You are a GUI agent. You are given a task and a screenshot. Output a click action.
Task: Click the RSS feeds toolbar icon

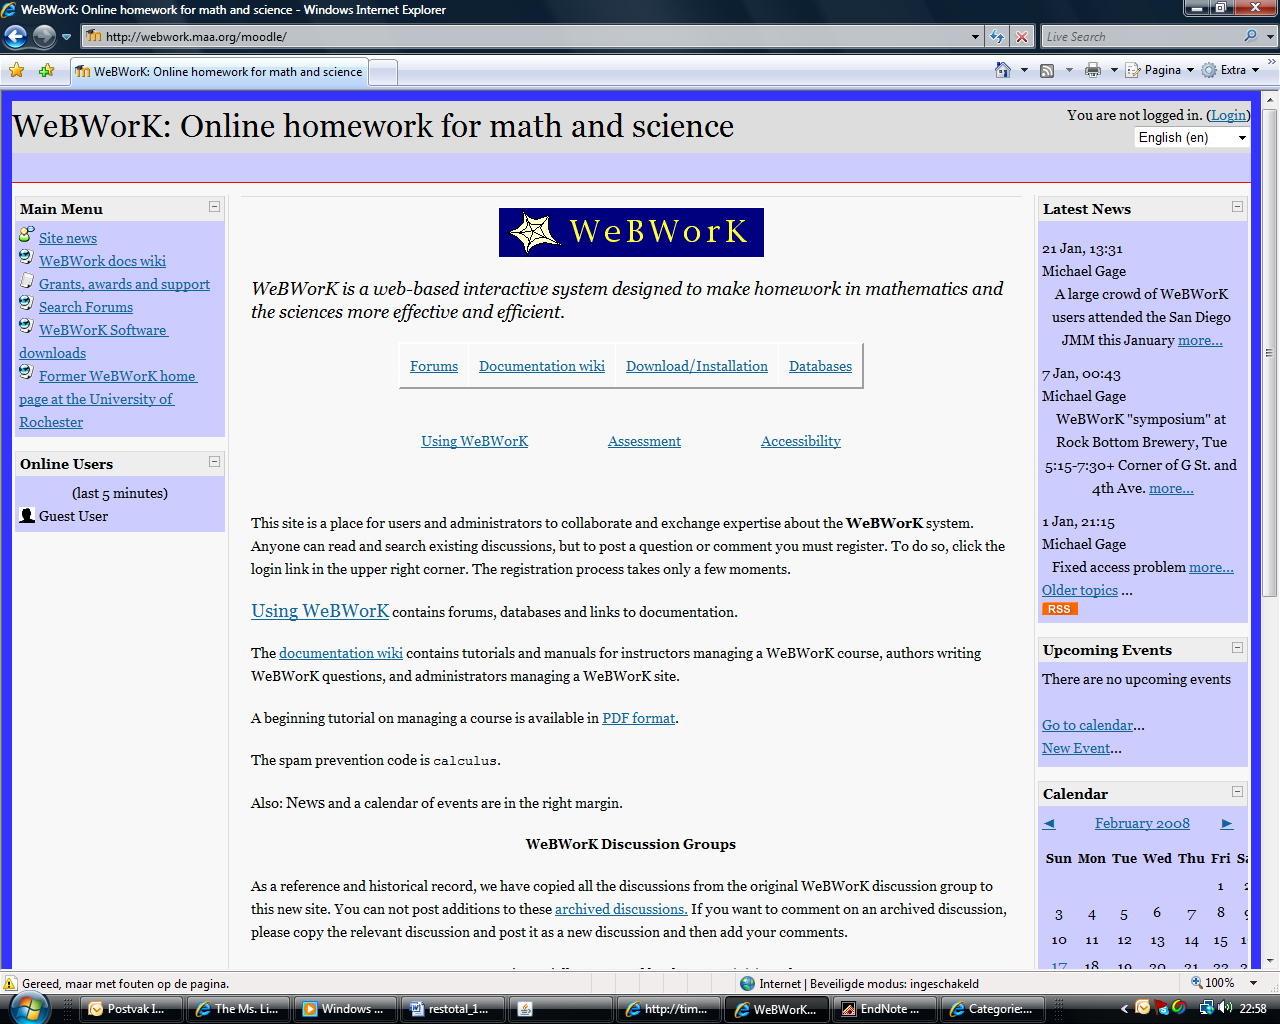(x=1047, y=70)
